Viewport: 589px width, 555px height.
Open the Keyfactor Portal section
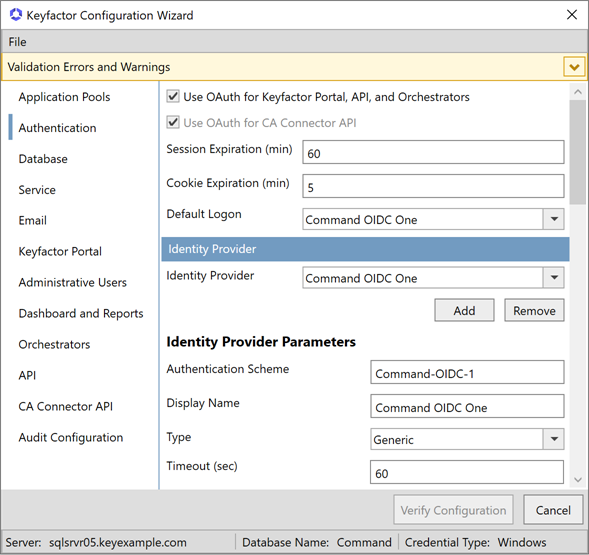[60, 251]
